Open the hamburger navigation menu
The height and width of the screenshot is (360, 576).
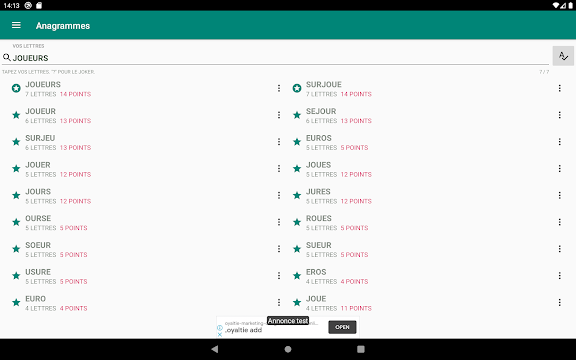coord(16,25)
